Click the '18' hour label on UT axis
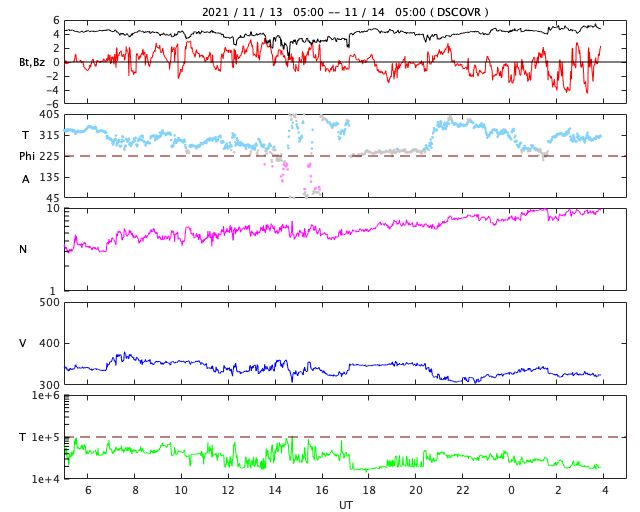The height and width of the screenshot is (512, 640). click(x=369, y=490)
